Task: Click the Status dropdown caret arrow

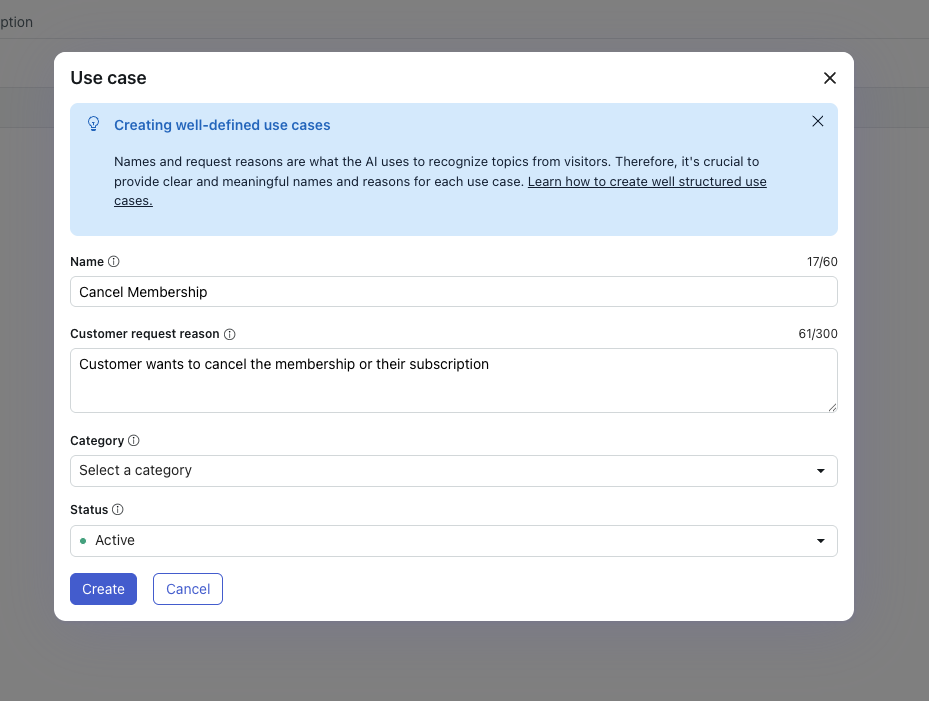Action: [820, 541]
